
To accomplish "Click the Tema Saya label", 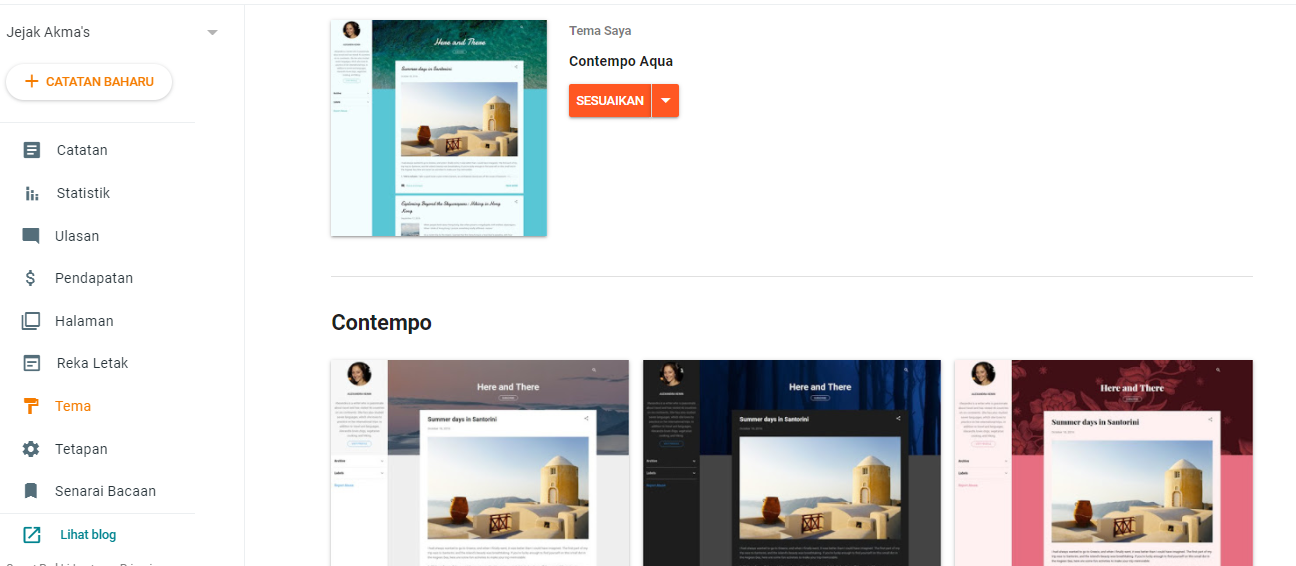I will click(600, 31).
